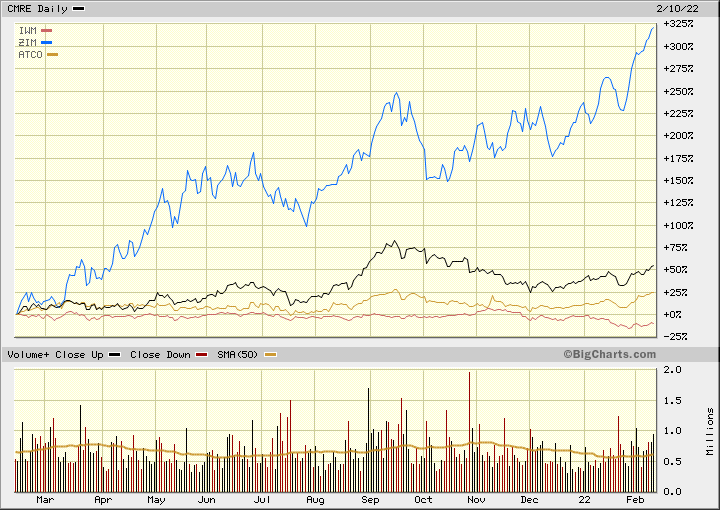The image size is (720, 510).
Task: Click the Sep month label
Action: pos(370,499)
